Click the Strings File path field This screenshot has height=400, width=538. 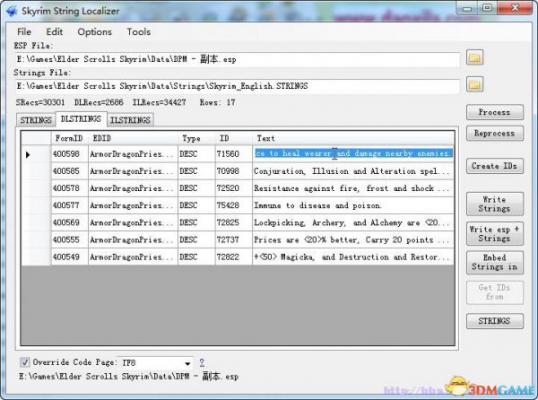237,86
